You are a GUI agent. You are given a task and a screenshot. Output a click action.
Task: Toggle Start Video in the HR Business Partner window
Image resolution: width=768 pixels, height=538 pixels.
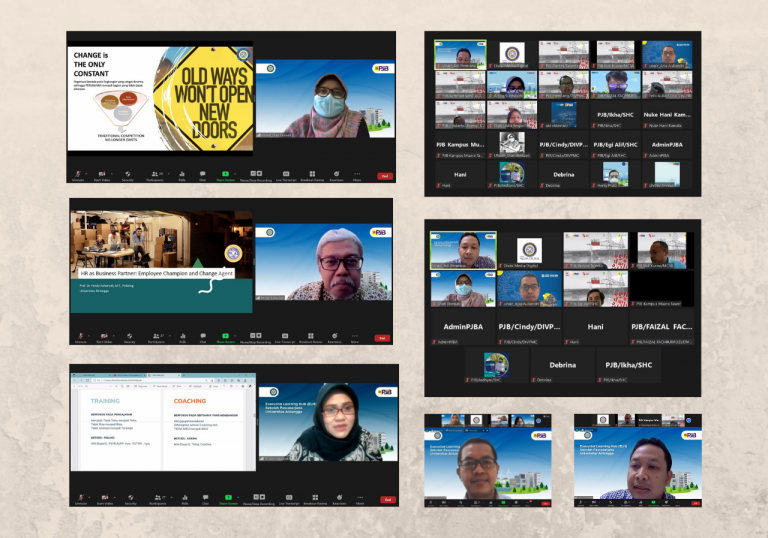(104, 338)
